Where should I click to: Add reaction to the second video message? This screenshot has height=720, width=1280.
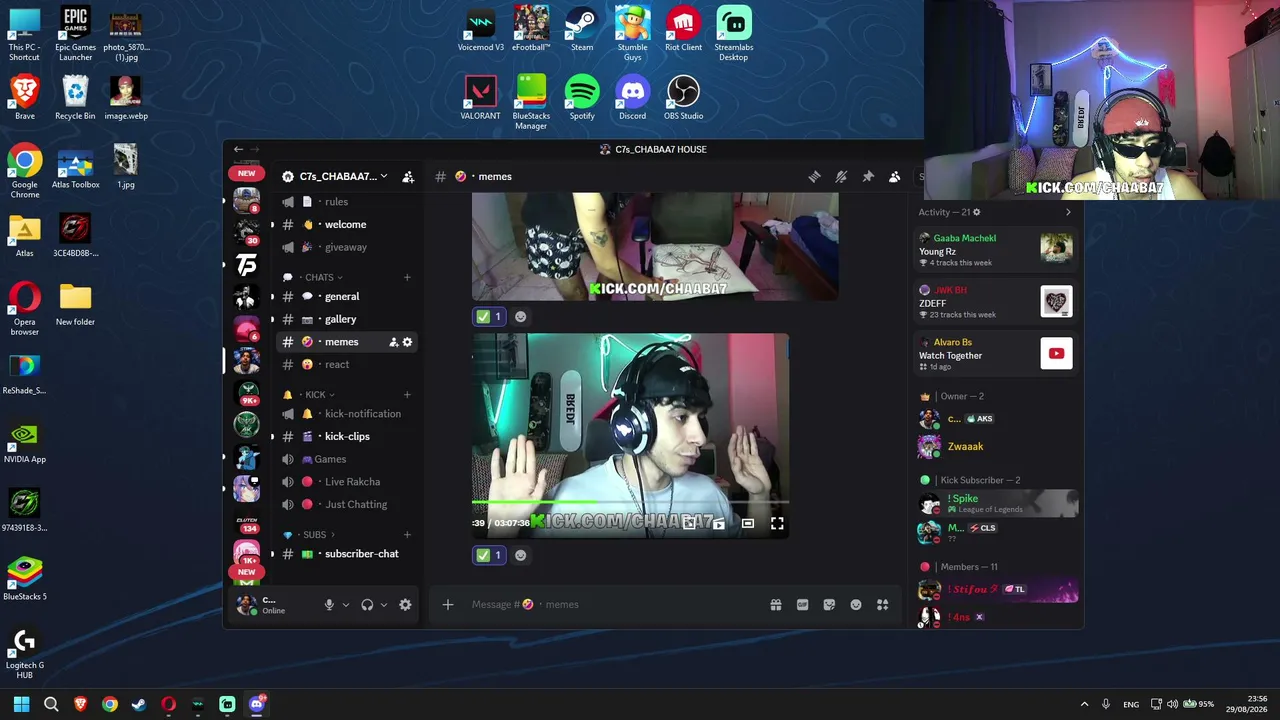(x=520, y=555)
